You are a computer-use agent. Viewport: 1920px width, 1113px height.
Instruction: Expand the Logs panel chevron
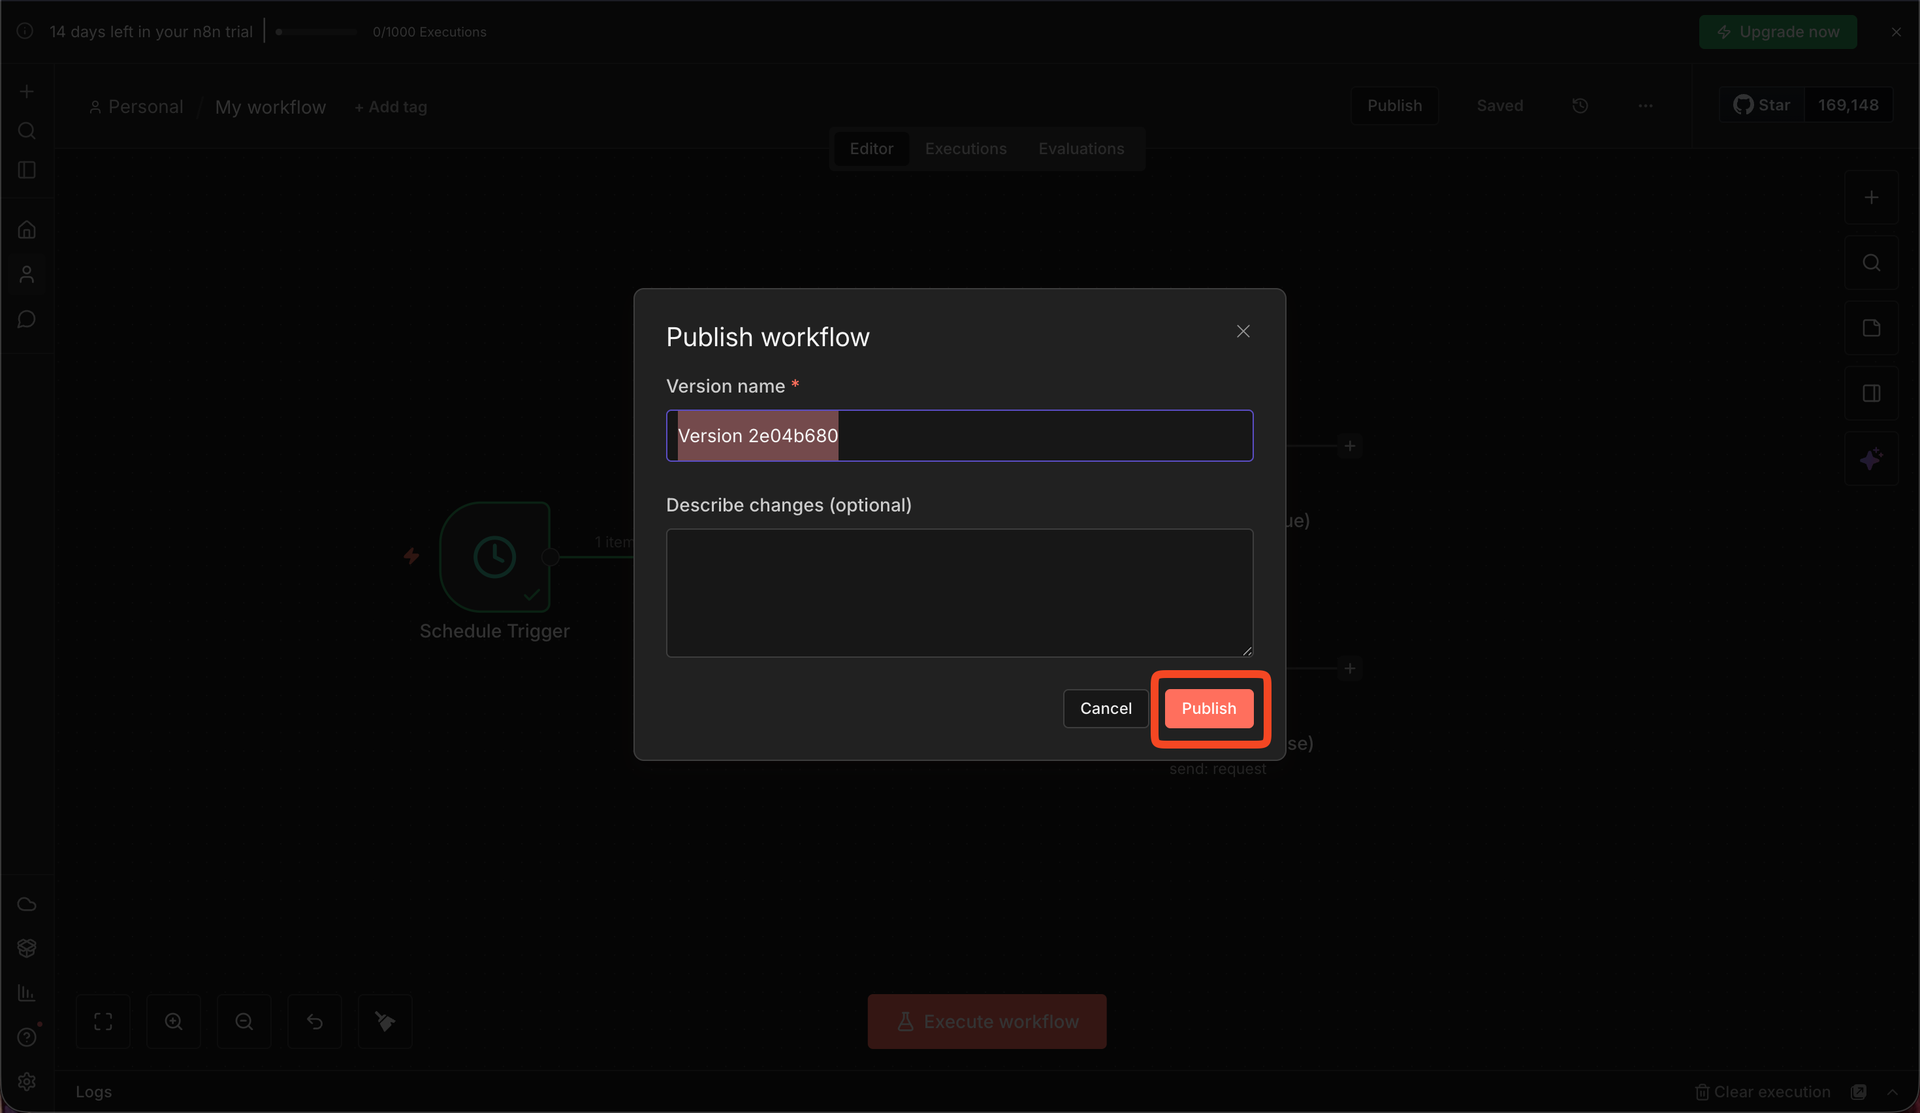1893,1092
